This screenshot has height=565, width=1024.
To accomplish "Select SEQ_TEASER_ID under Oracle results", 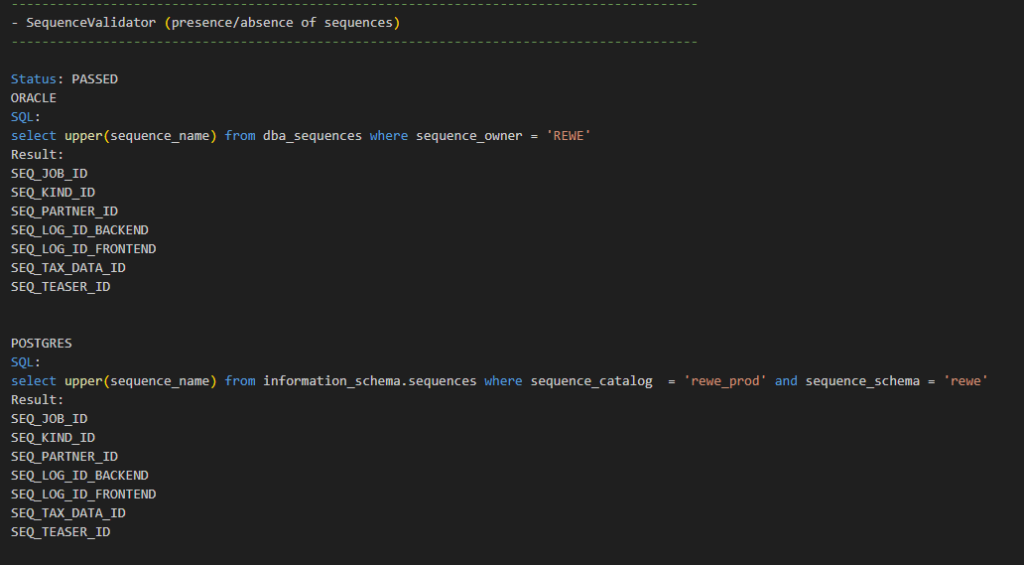I will 60,287.
